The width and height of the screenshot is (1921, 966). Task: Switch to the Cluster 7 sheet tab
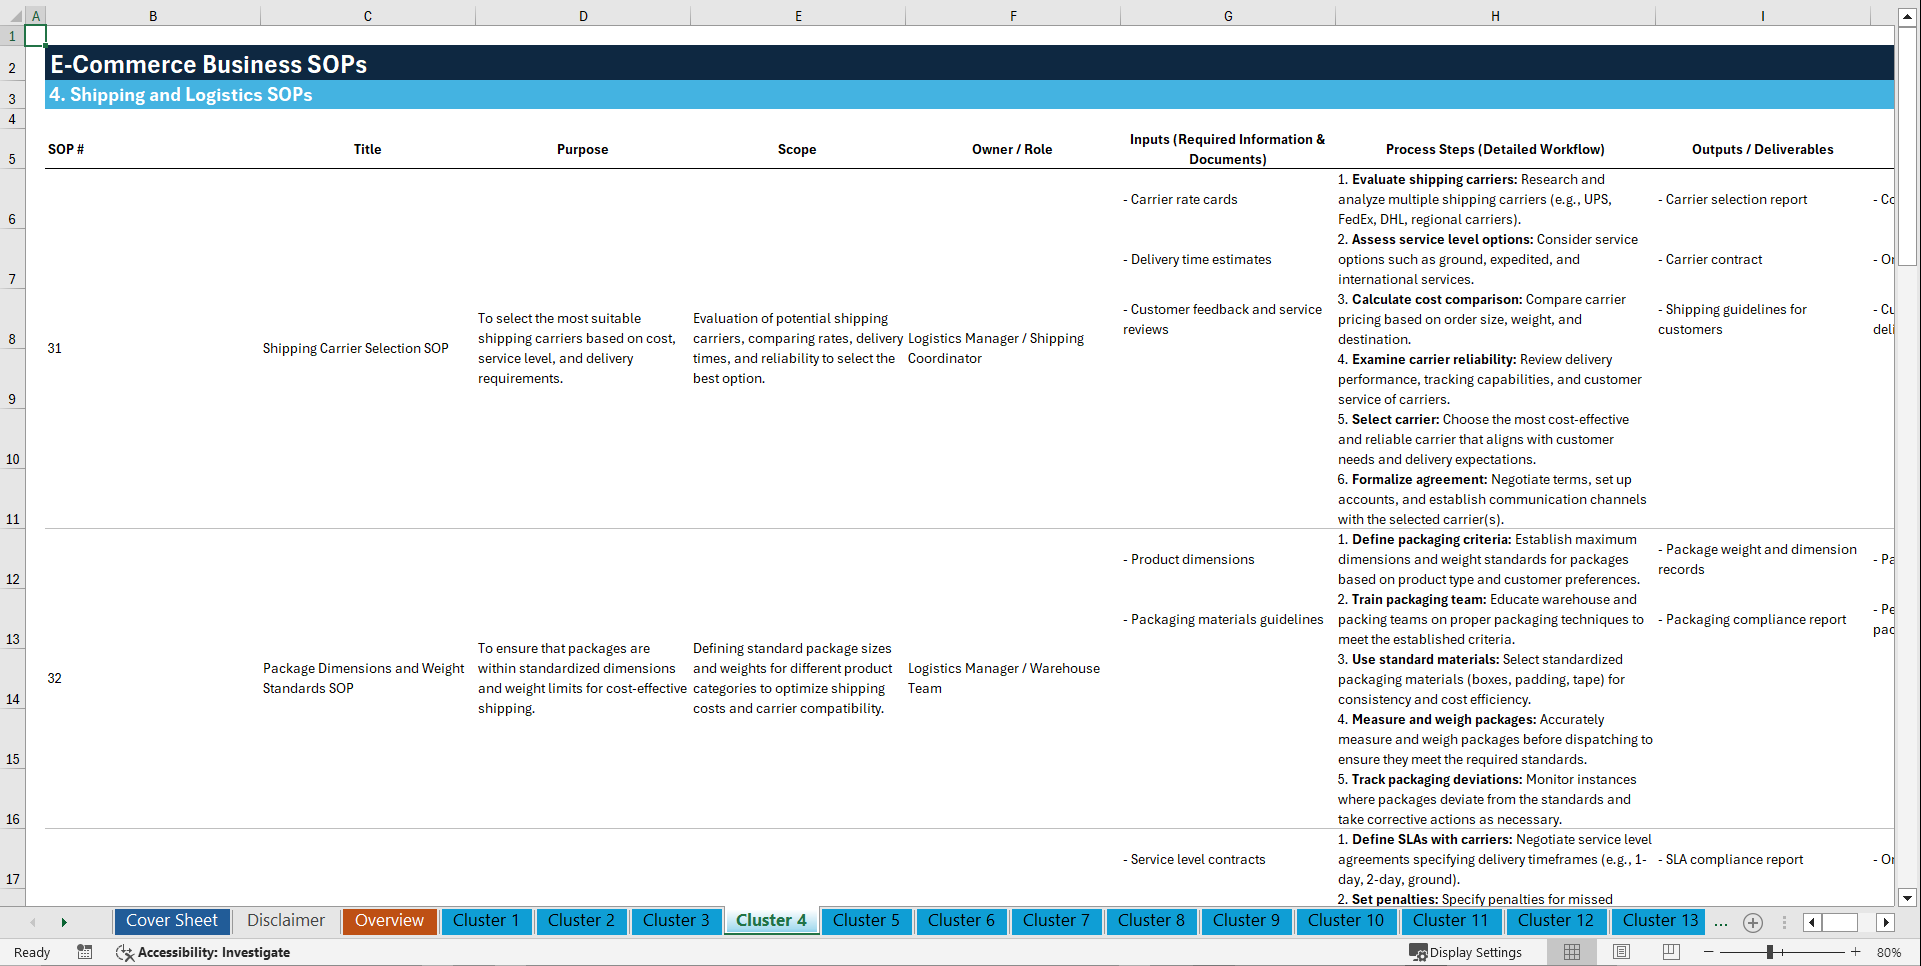pos(1056,921)
